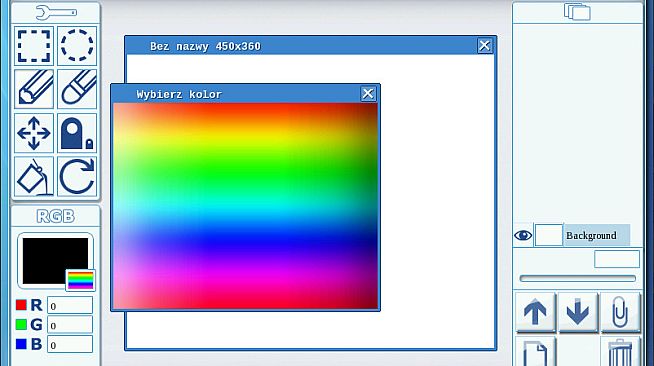
Task: Toggle Background layer visibility eye
Action: click(x=523, y=236)
